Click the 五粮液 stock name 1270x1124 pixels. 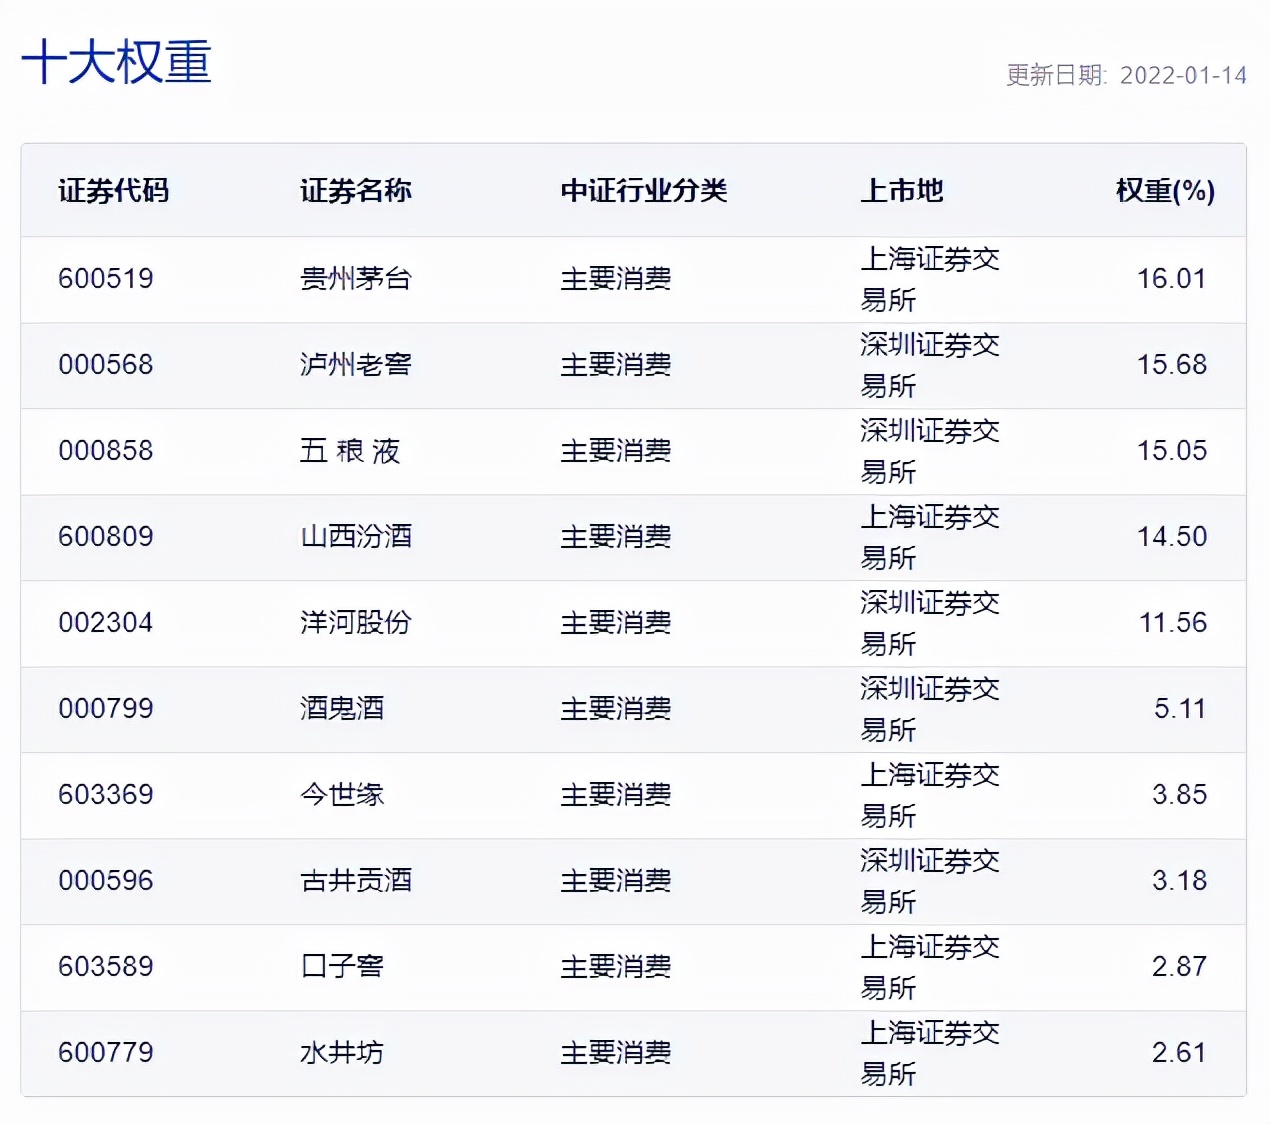click(x=352, y=452)
